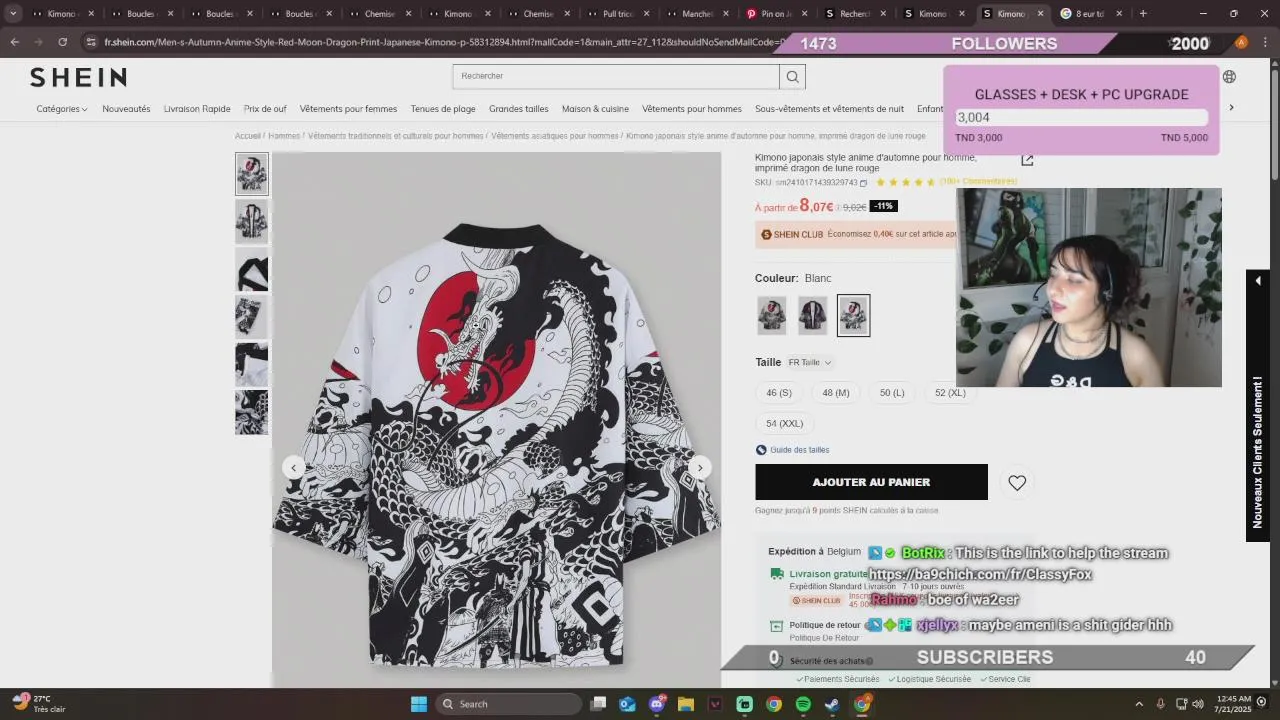Screen dimensions: 1280x720
Task: Open Discord from the taskbar
Action: click(x=657, y=704)
